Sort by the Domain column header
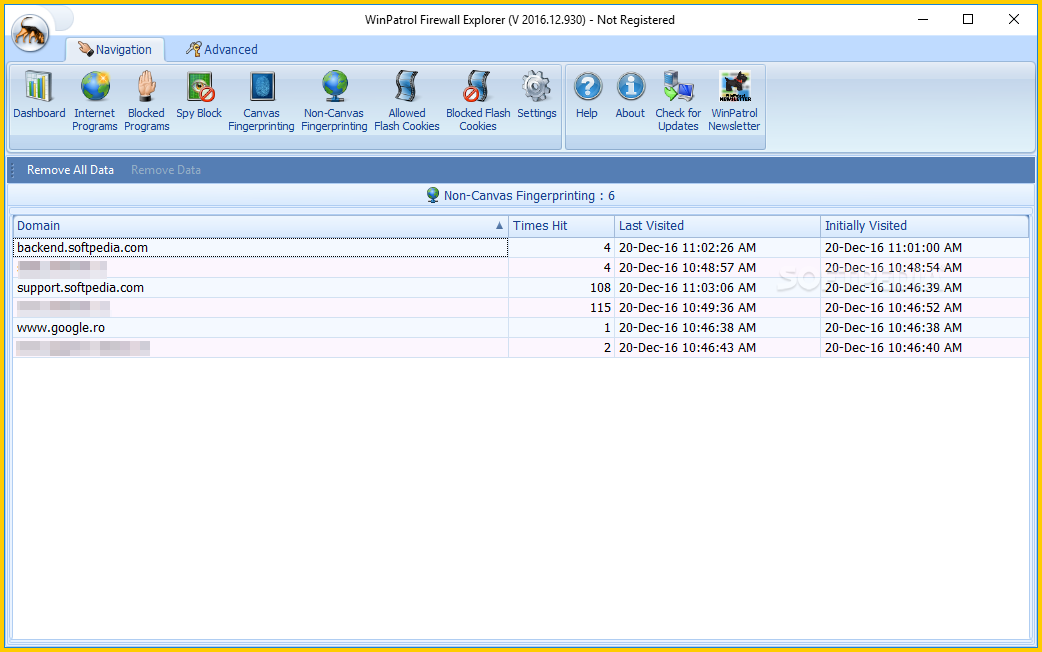The height and width of the screenshot is (652, 1042). (x=260, y=226)
